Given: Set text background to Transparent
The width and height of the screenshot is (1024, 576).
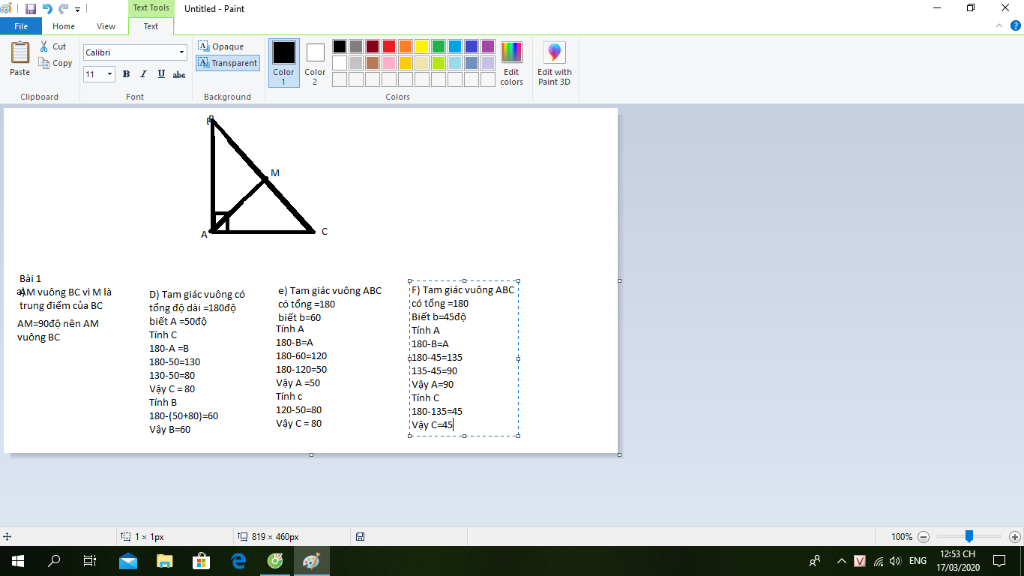Looking at the screenshot, I should 227,63.
